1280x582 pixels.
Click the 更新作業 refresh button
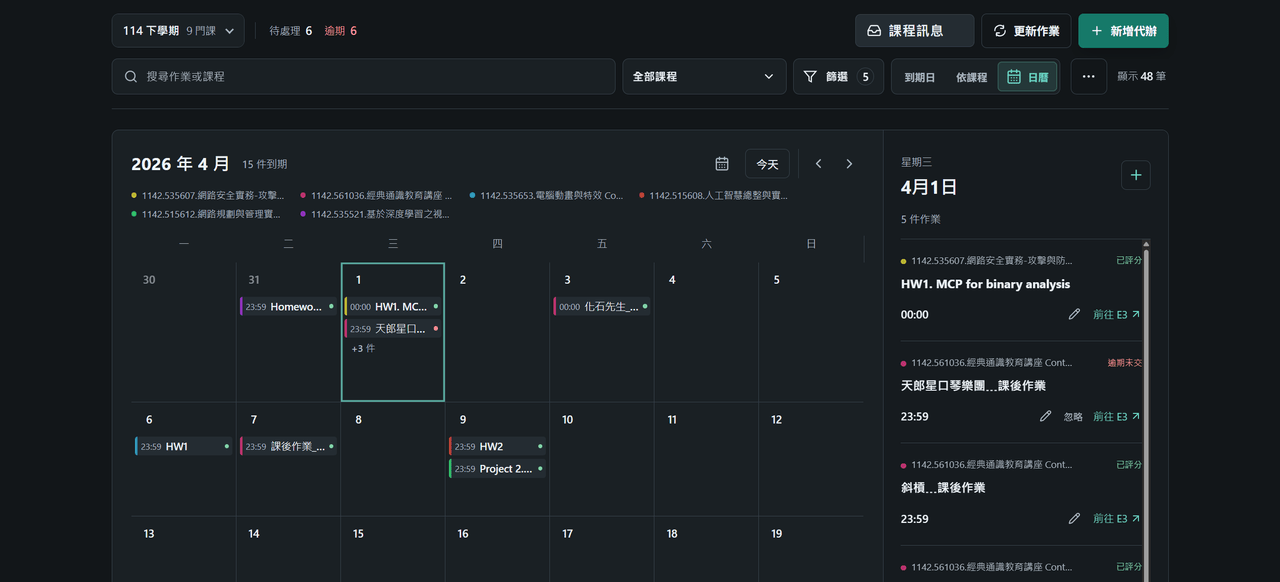pyautogui.click(x=1026, y=31)
